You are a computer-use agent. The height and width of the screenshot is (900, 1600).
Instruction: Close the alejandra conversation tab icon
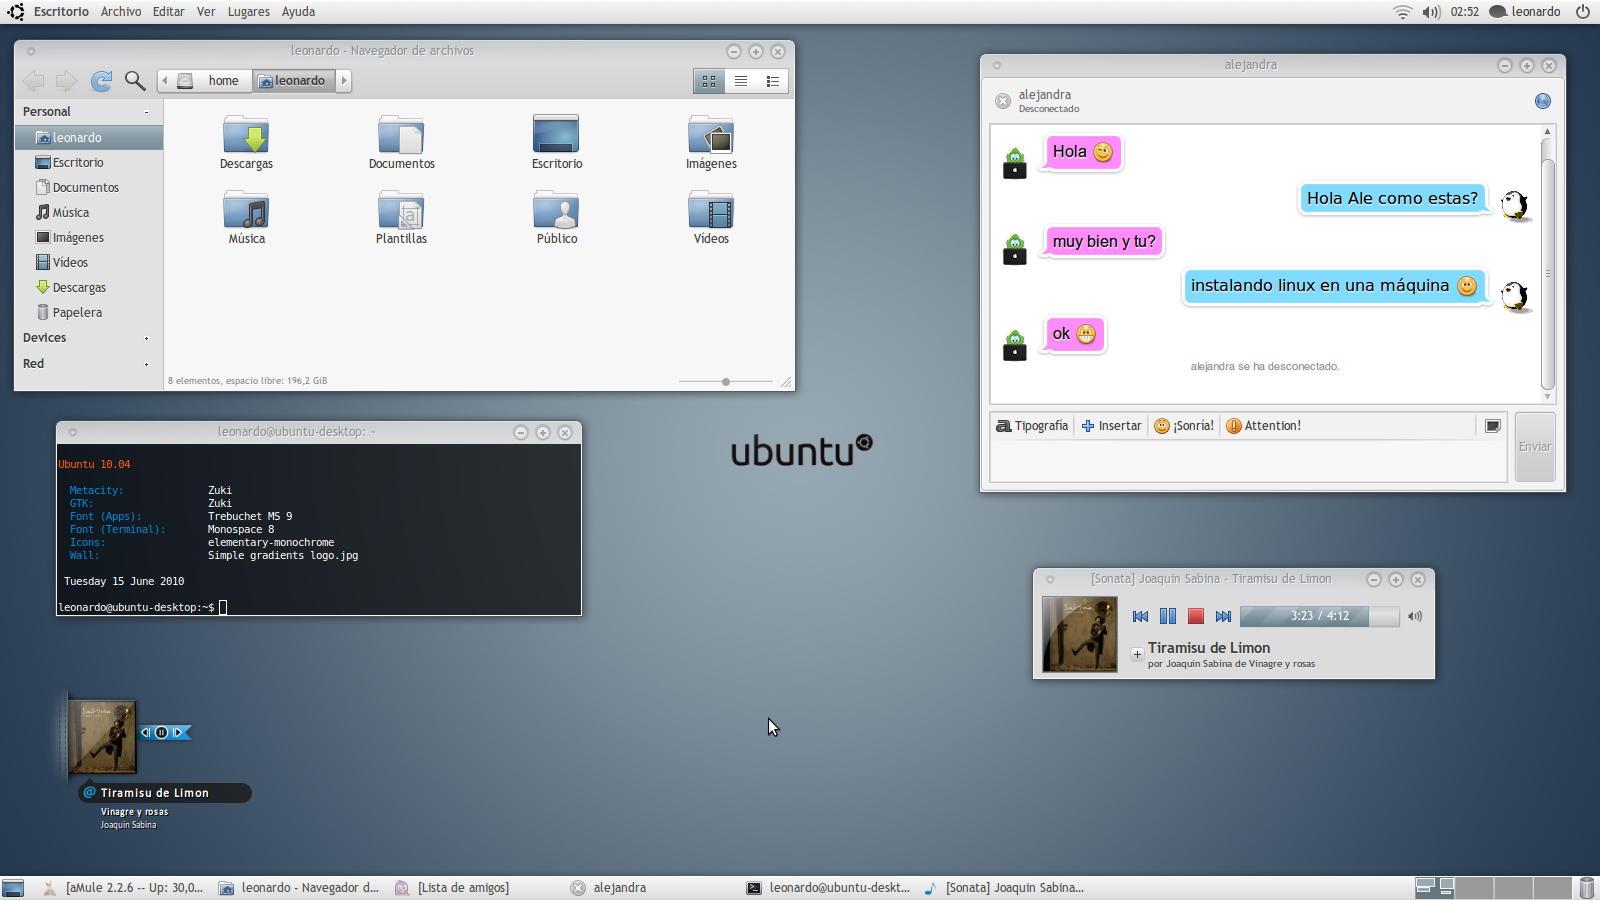coord(1003,101)
